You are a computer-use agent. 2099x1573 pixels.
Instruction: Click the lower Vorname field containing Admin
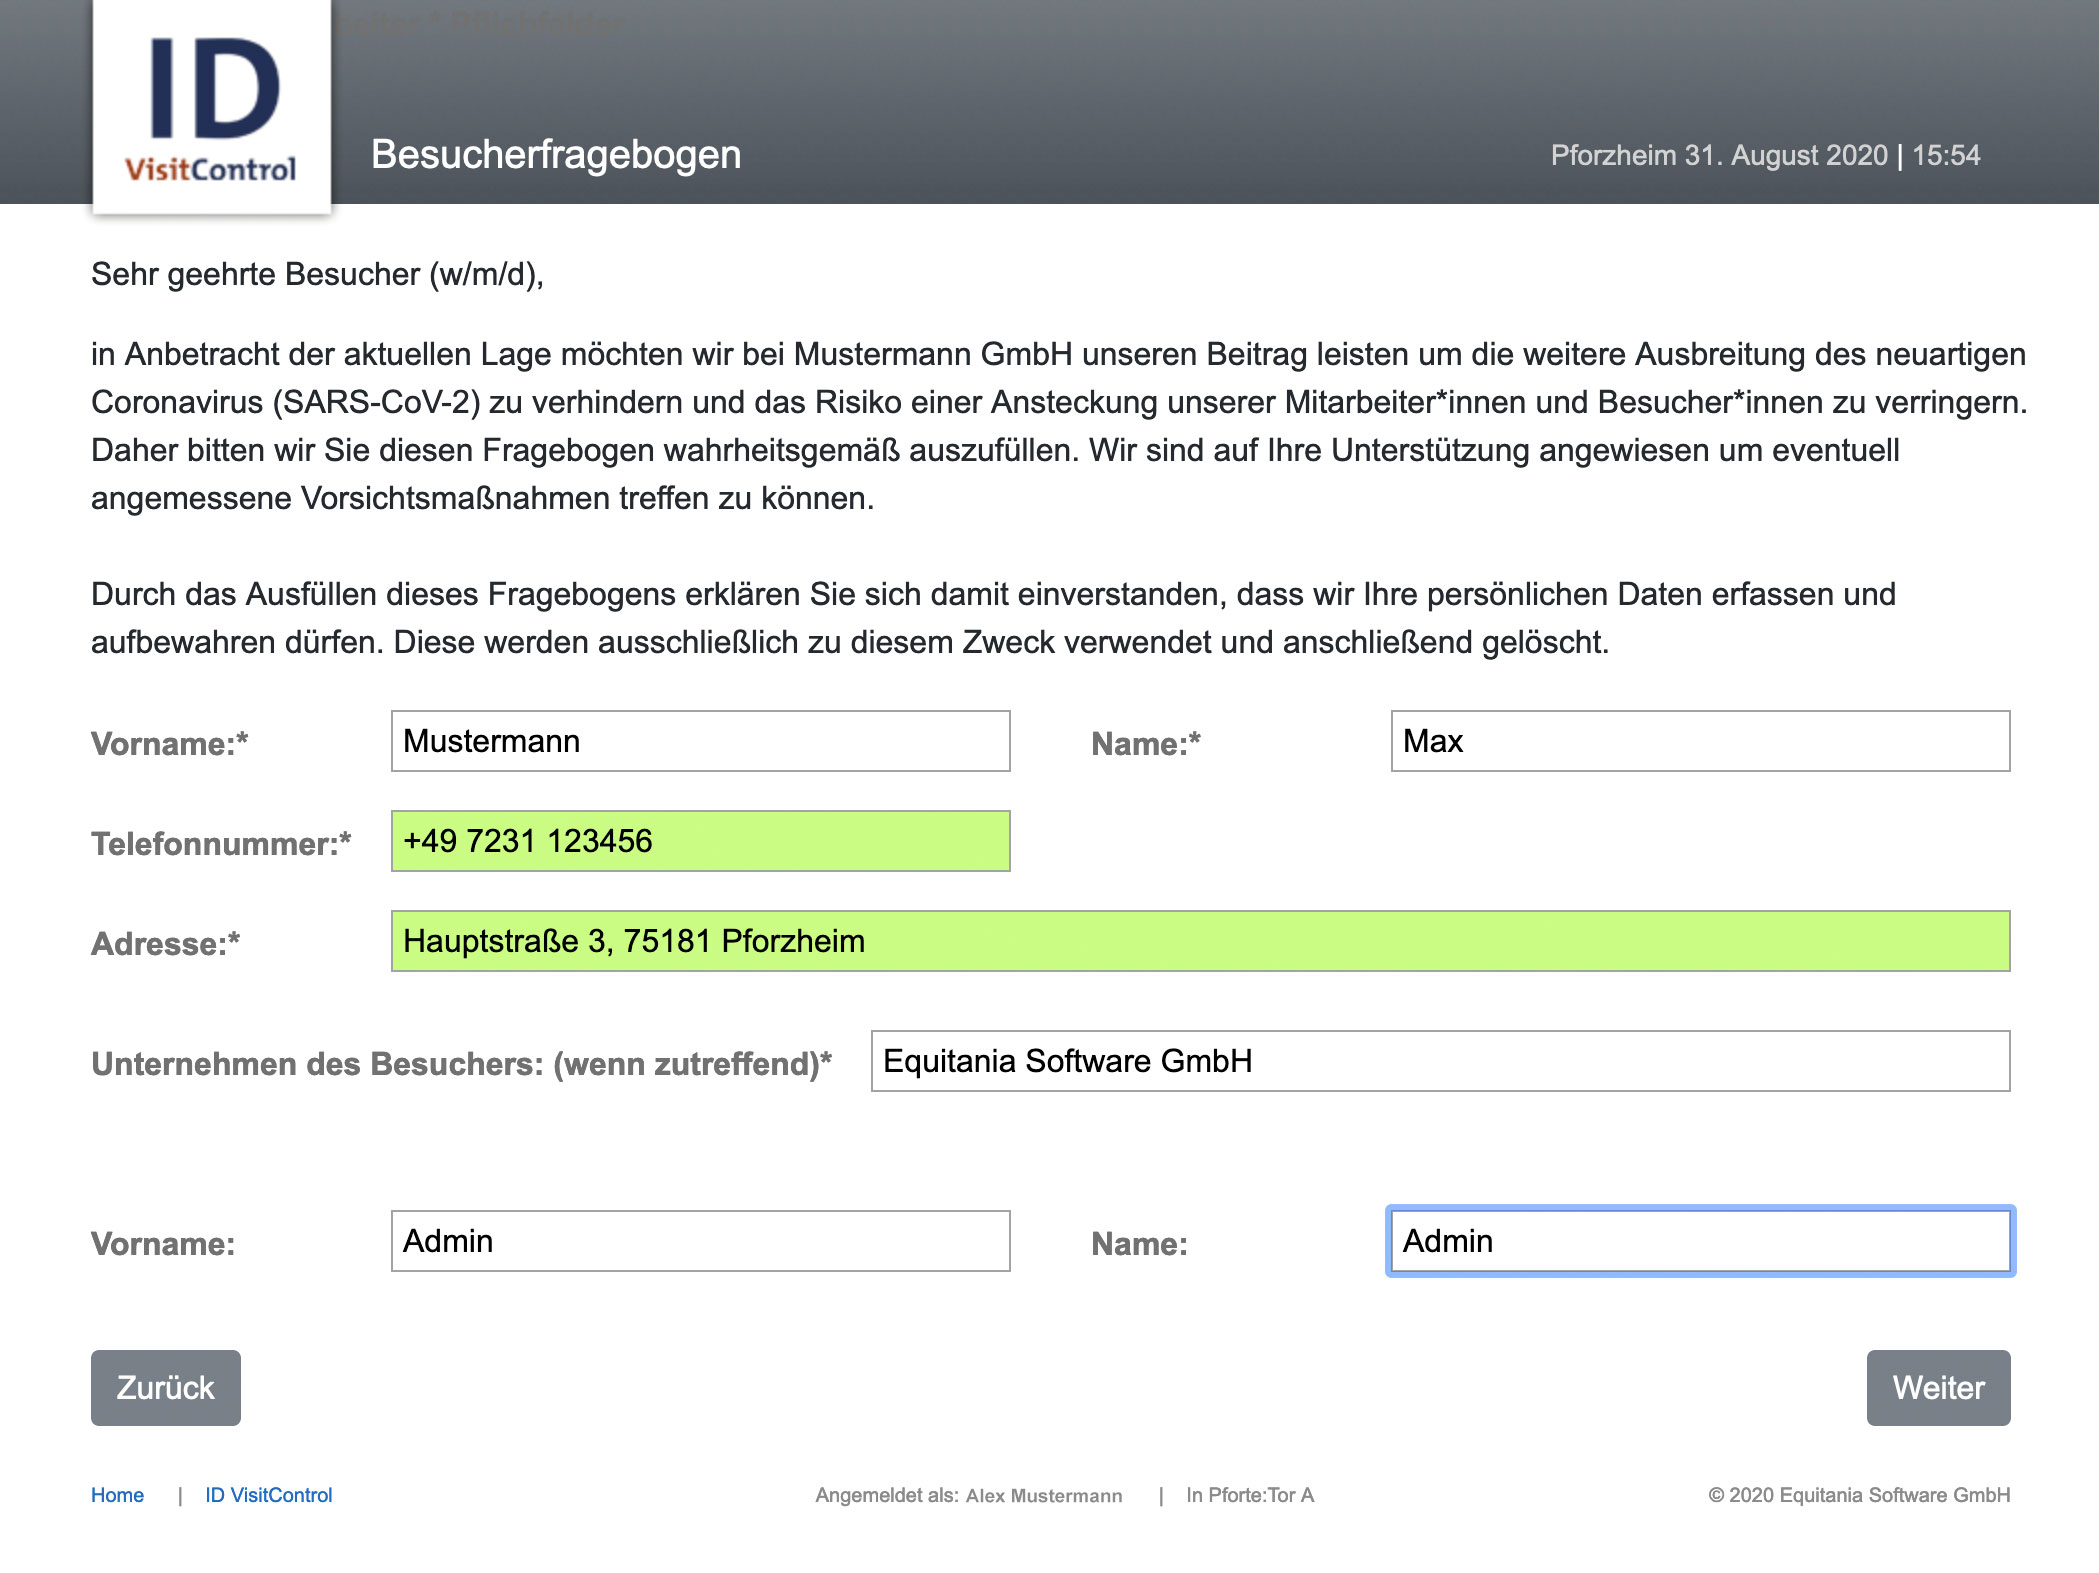coord(700,1241)
